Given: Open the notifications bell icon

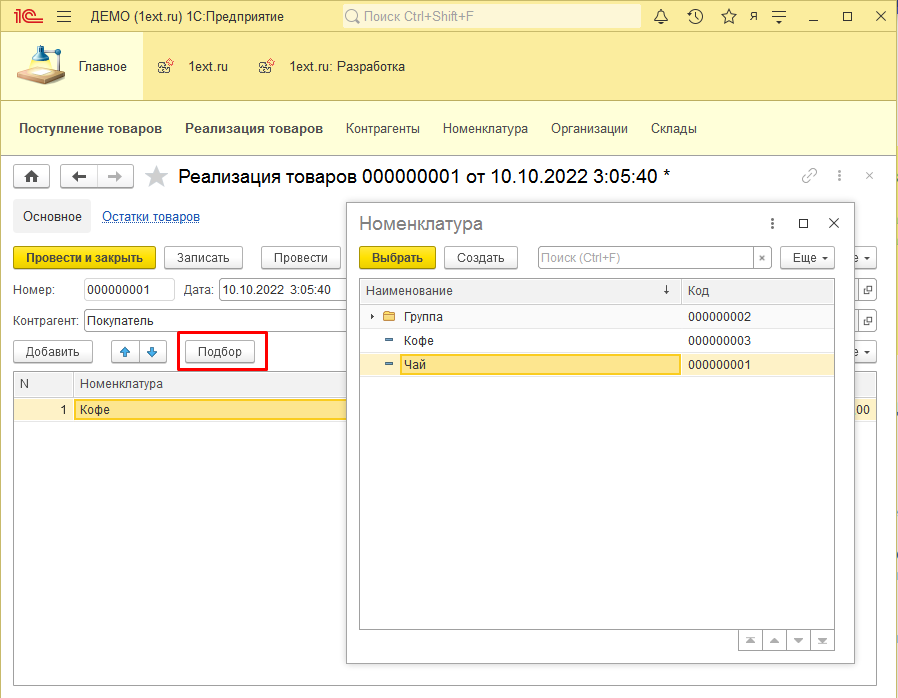Looking at the screenshot, I should [661, 16].
